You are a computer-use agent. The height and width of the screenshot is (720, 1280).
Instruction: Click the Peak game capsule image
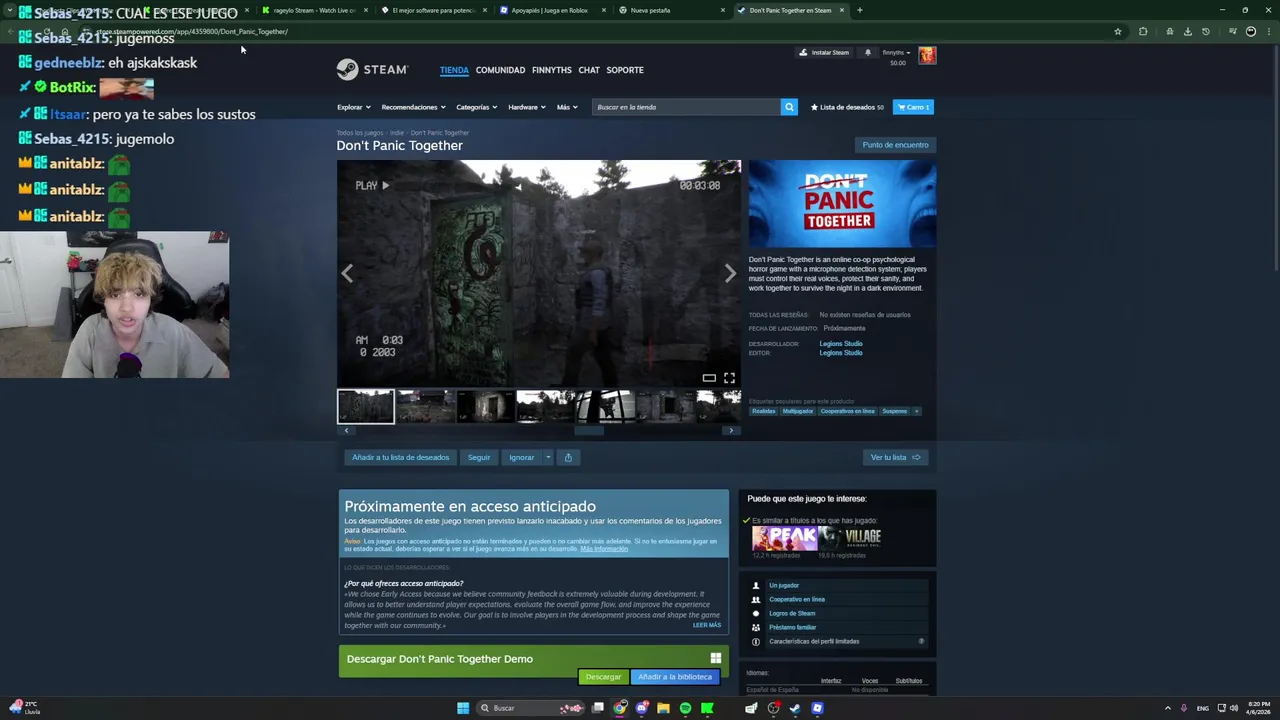(x=785, y=539)
